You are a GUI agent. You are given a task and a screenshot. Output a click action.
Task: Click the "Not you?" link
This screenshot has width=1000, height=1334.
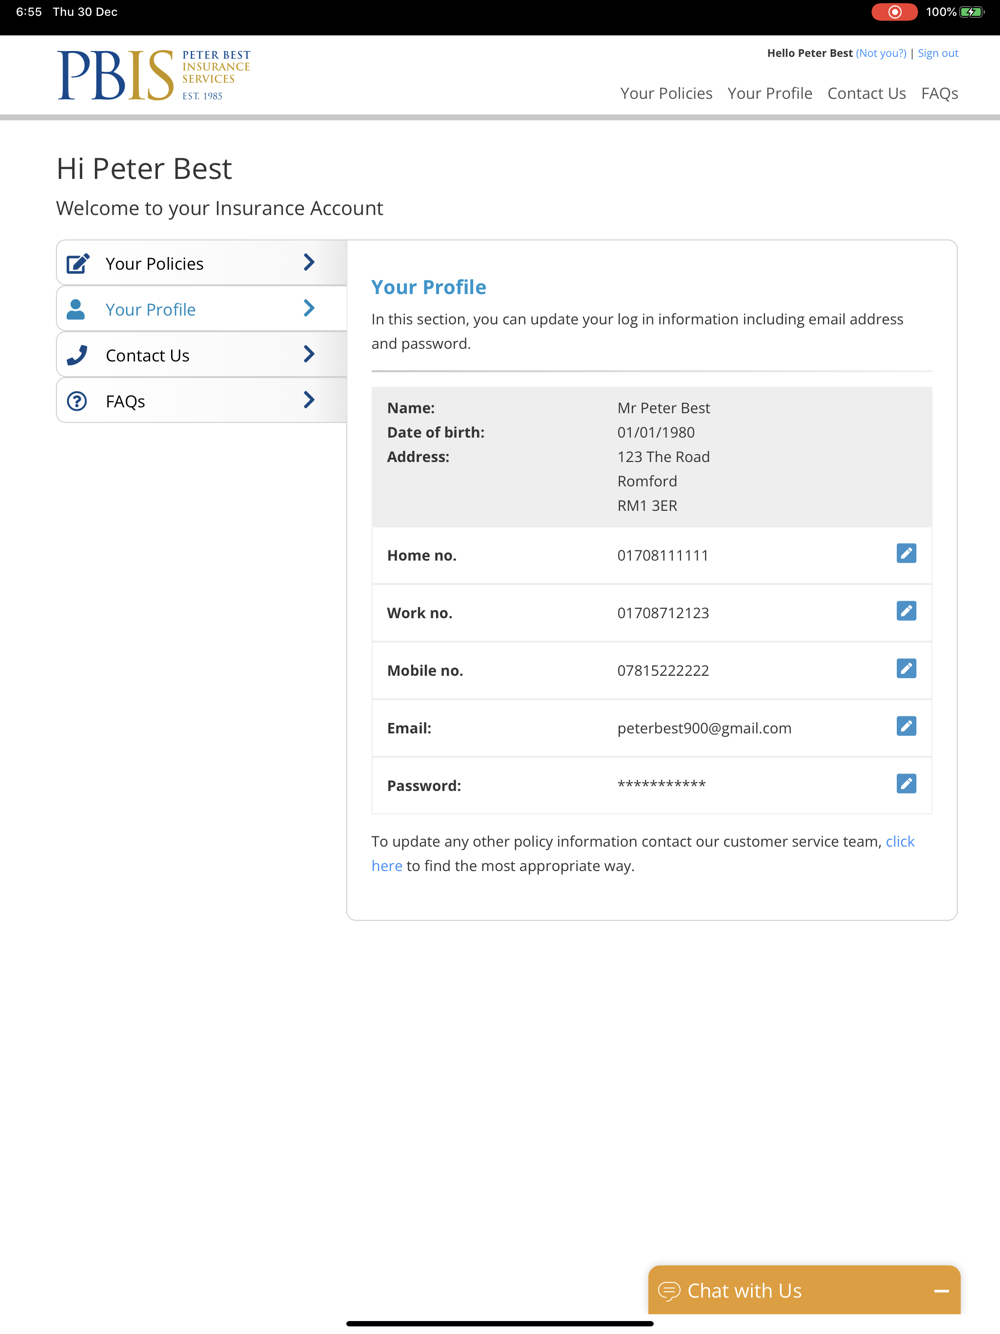pyautogui.click(x=881, y=53)
